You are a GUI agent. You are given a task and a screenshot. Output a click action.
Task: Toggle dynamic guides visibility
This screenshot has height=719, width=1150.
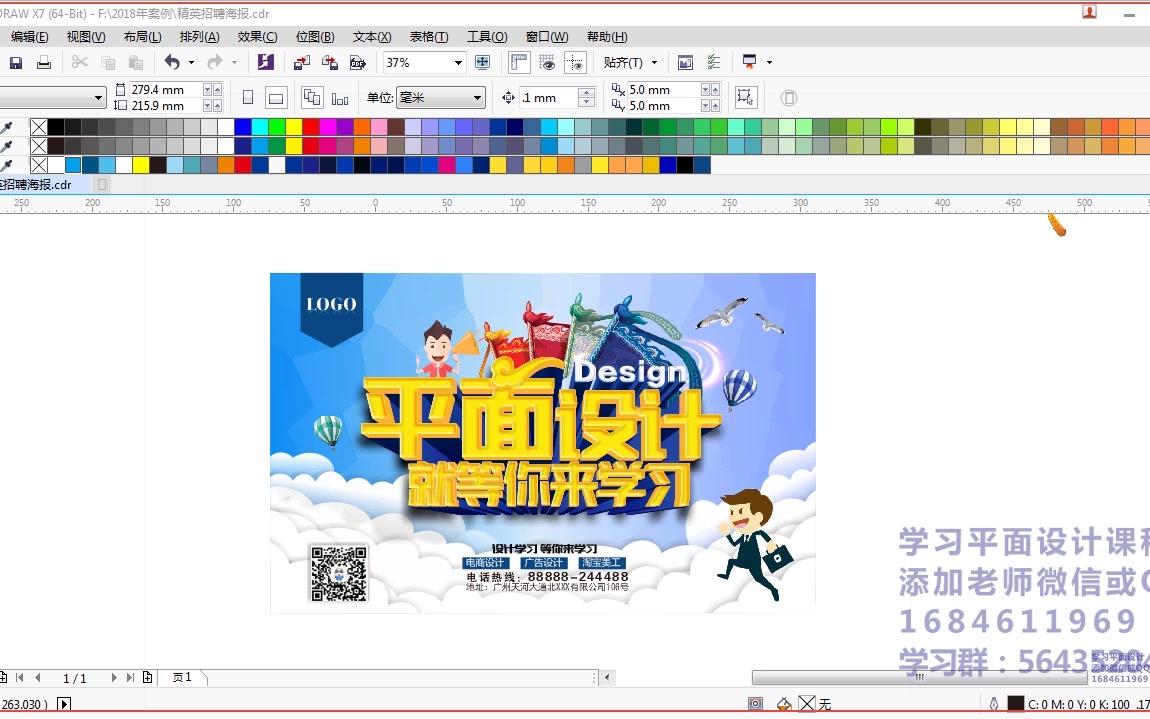[575, 62]
